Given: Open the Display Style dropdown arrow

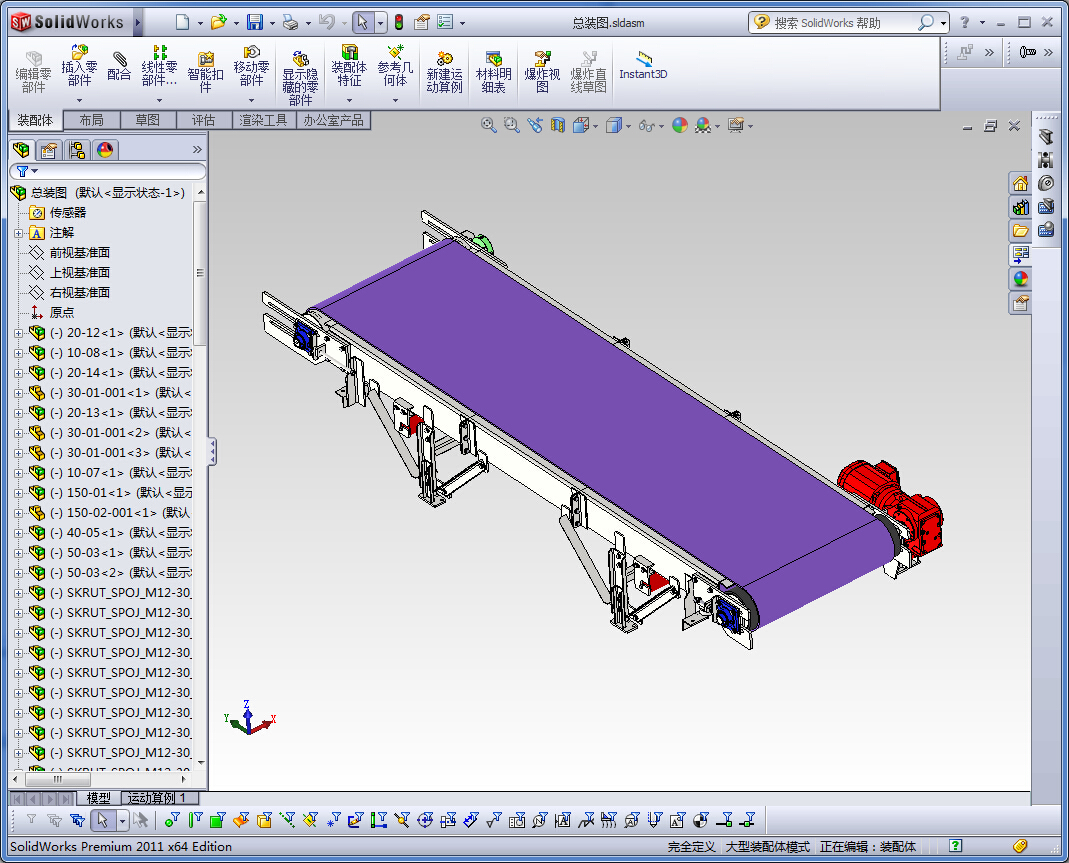Looking at the screenshot, I should click(628, 126).
